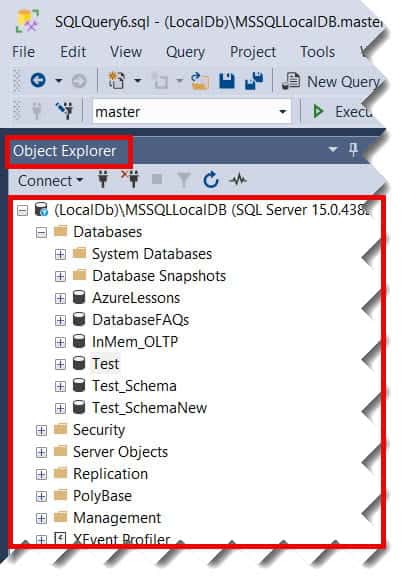Open Activity Monitor pulse icon
The height and width of the screenshot is (580, 401).
238,180
